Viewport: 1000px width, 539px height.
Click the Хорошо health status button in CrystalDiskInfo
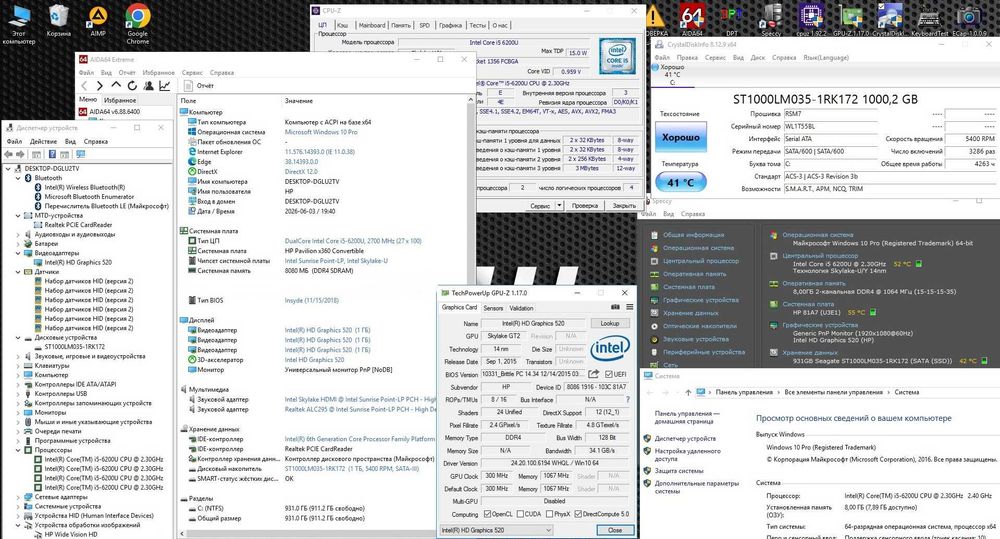pyautogui.click(x=680, y=138)
